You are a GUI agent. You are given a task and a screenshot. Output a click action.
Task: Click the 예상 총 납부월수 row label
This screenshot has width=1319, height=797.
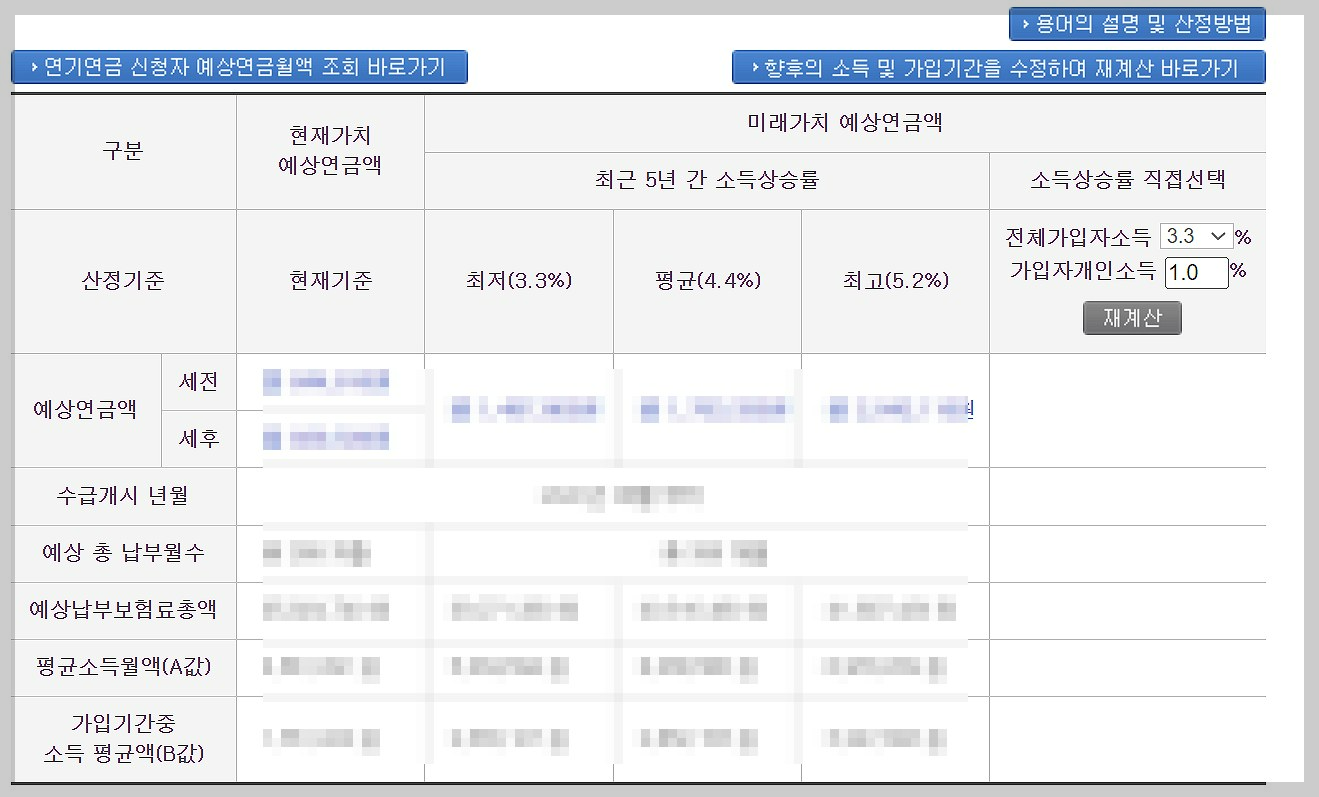pyautogui.click(x=123, y=553)
